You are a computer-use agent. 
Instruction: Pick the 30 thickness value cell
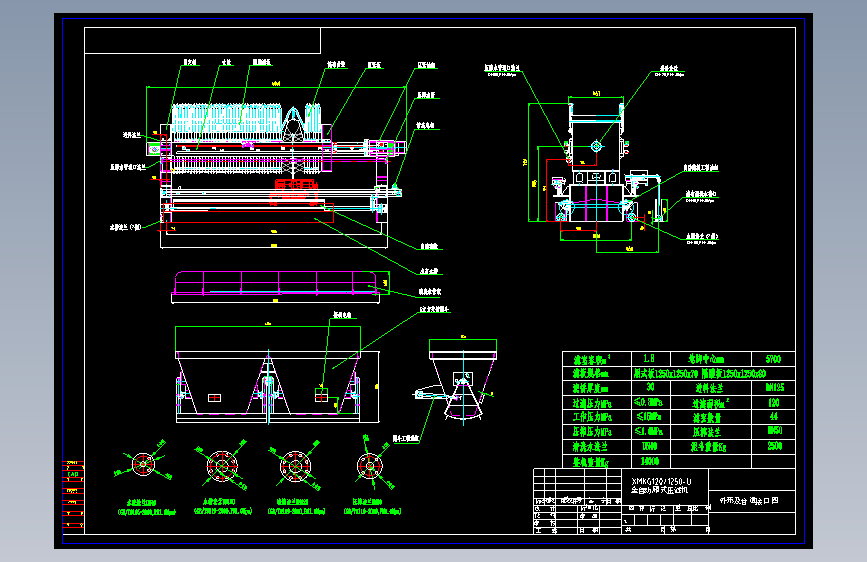pyautogui.click(x=650, y=387)
